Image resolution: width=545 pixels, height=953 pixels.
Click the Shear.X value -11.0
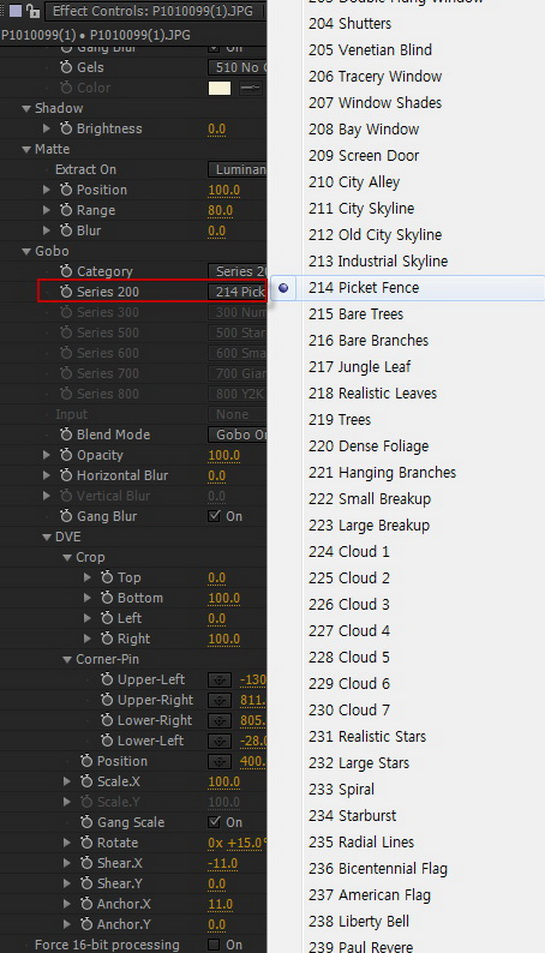[222, 863]
